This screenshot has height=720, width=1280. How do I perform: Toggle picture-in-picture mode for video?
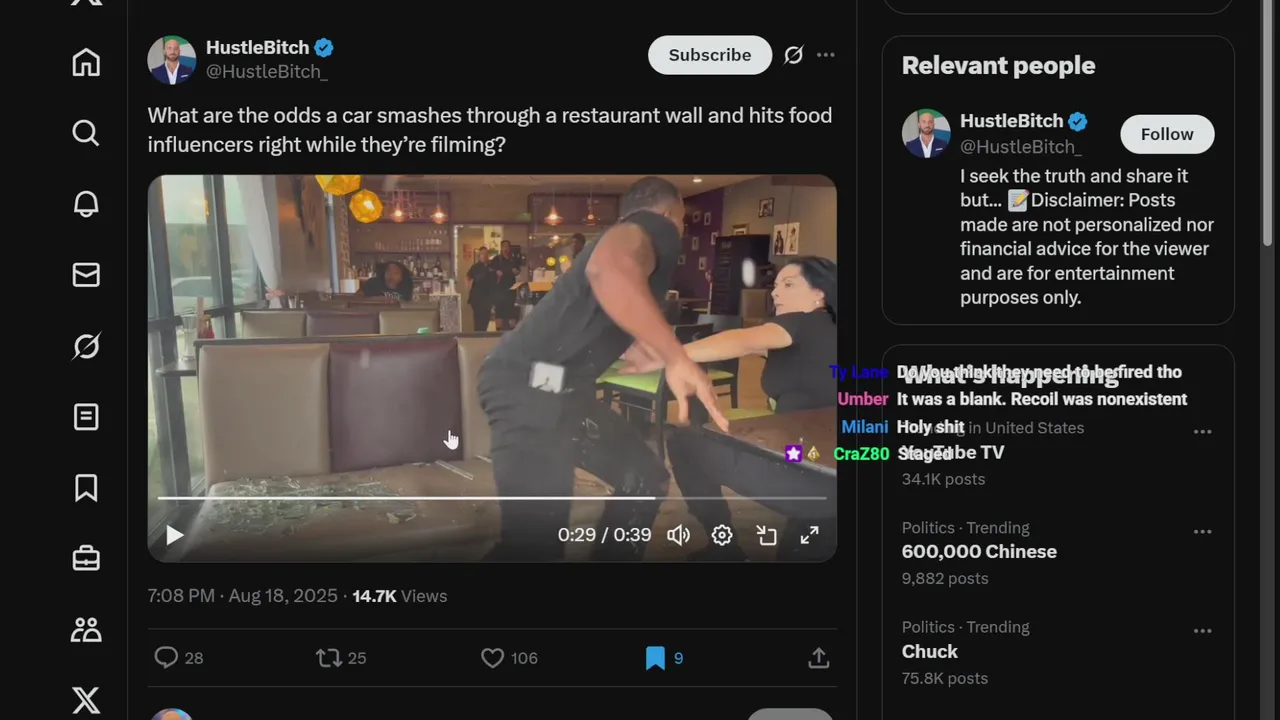[x=766, y=535]
